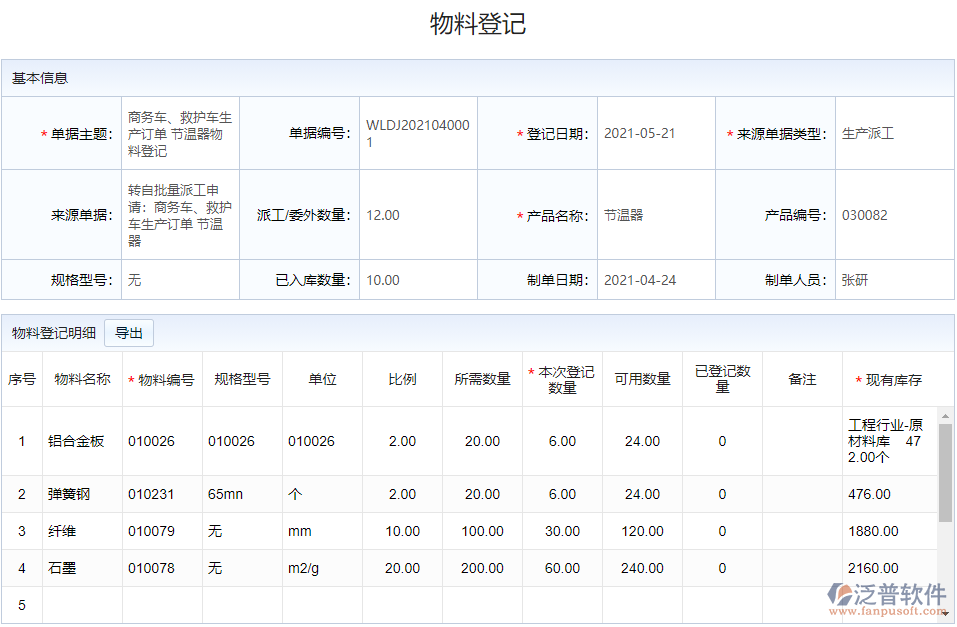Focus the 产品名称 field showing 节温器
957x627 pixels.
[x=657, y=215]
